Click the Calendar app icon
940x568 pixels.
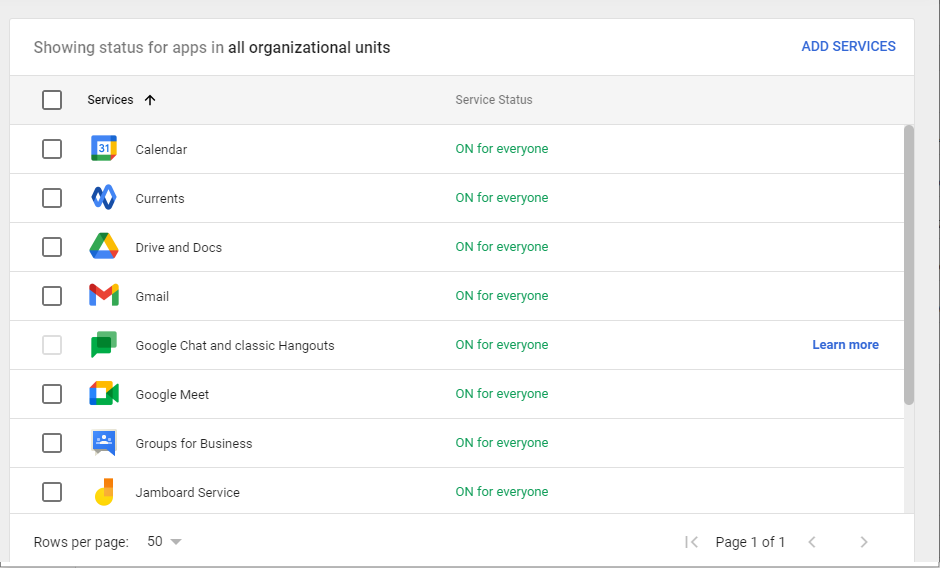coord(104,149)
